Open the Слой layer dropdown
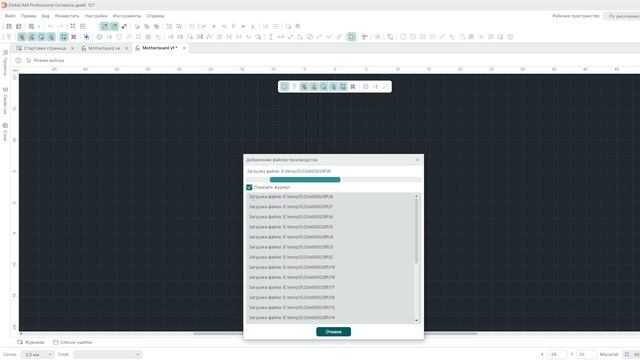Image resolution: width=640 pixels, height=360 pixels. pyautogui.click(x=108, y=355)
